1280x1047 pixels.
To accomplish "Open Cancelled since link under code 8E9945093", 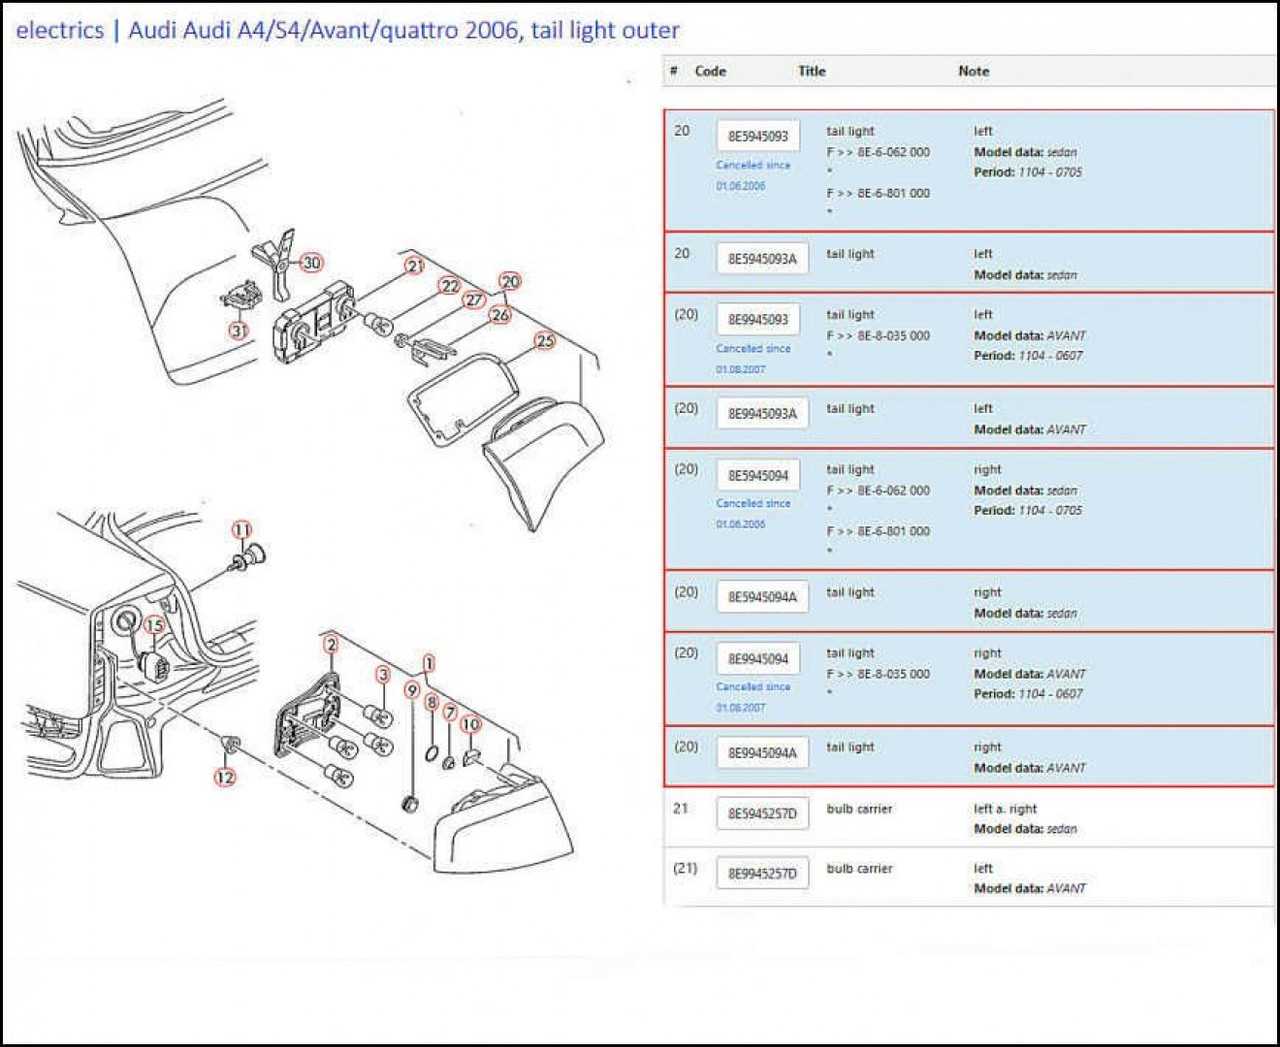I will [753, 359].
